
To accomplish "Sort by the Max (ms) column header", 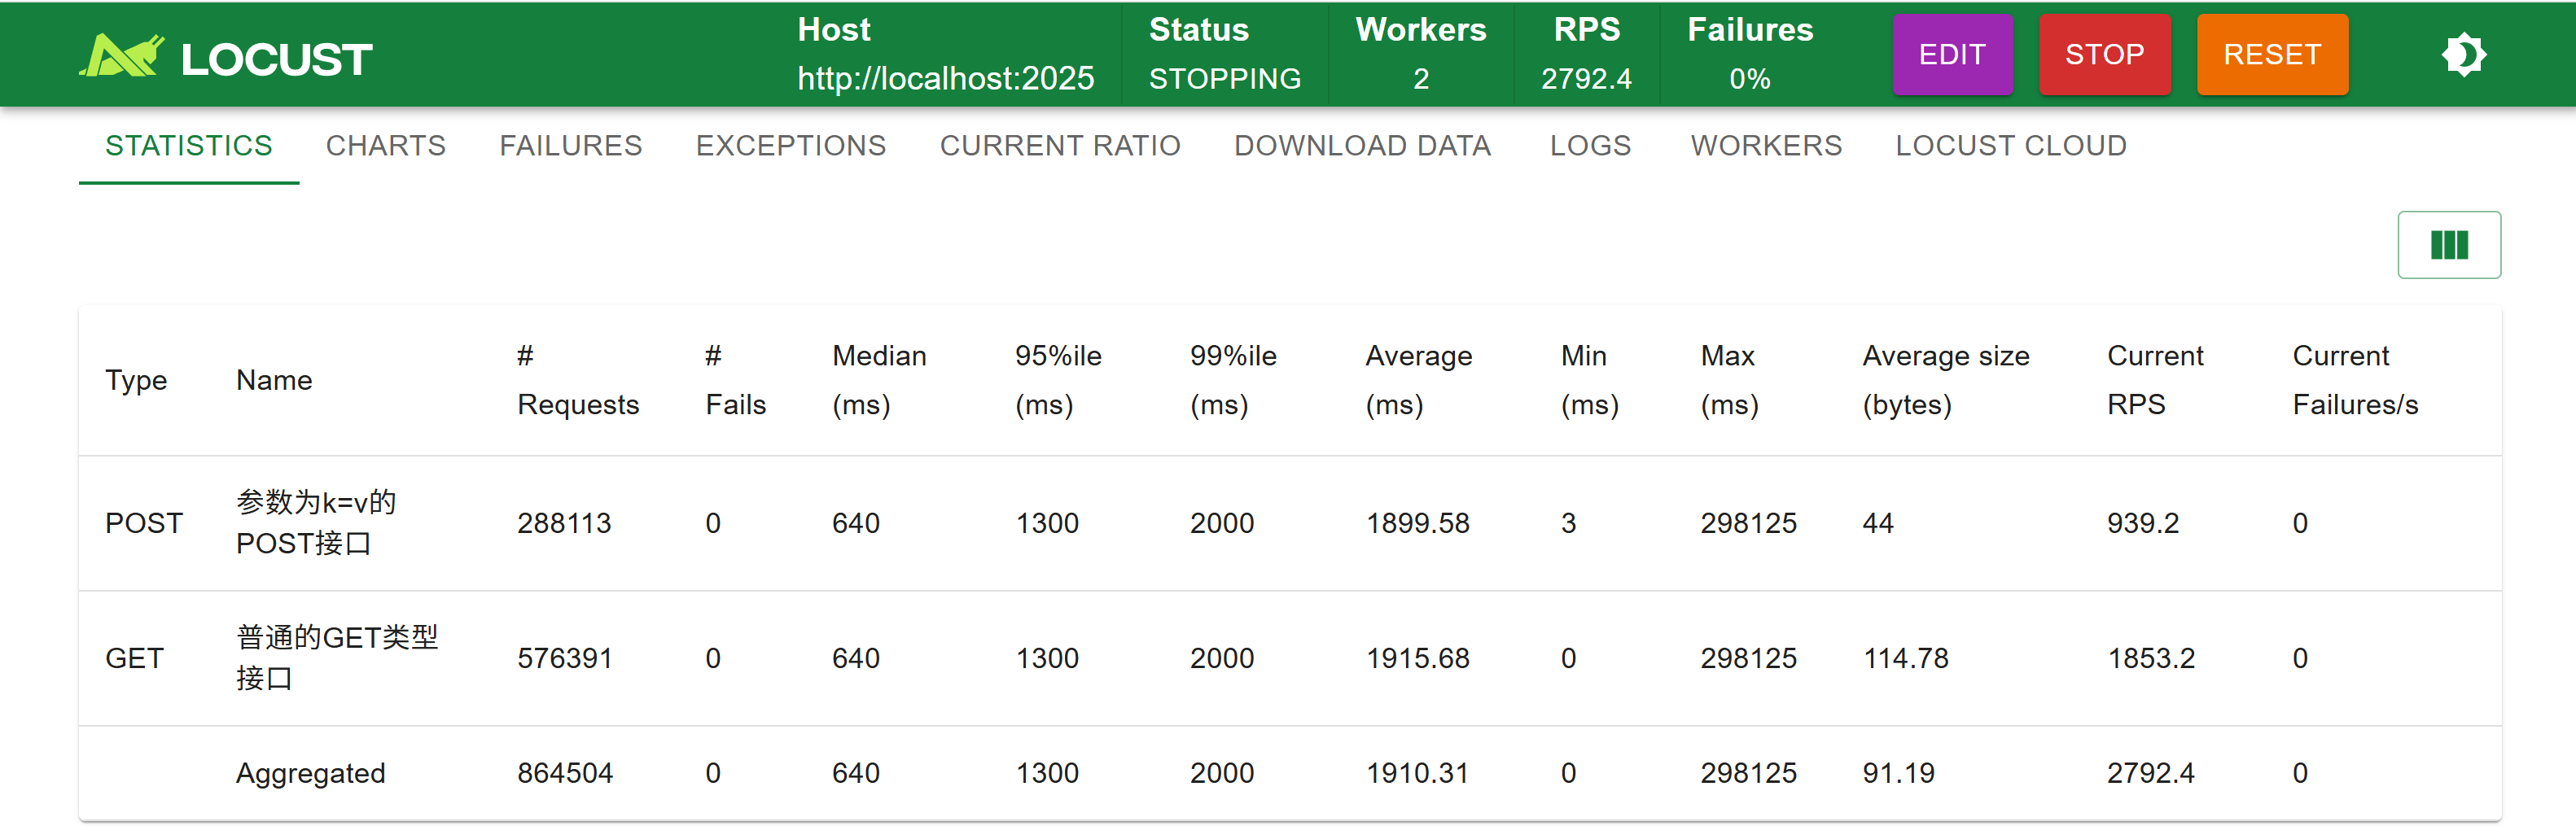I will pyautogui.click(x=1730, y=381).
